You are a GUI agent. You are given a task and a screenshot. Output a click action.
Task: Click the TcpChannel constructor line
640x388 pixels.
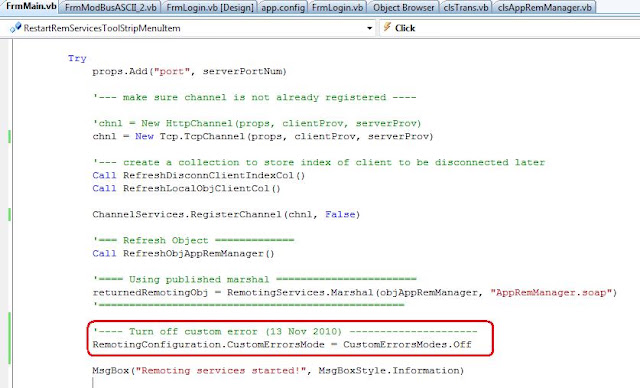[262, 136]
